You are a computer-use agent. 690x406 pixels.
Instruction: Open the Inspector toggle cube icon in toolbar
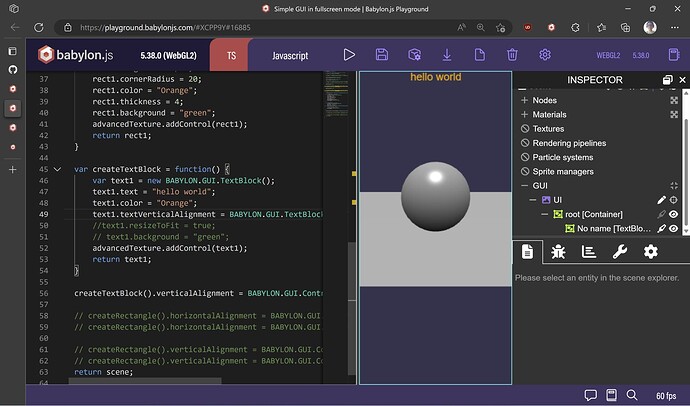[415, 55]
